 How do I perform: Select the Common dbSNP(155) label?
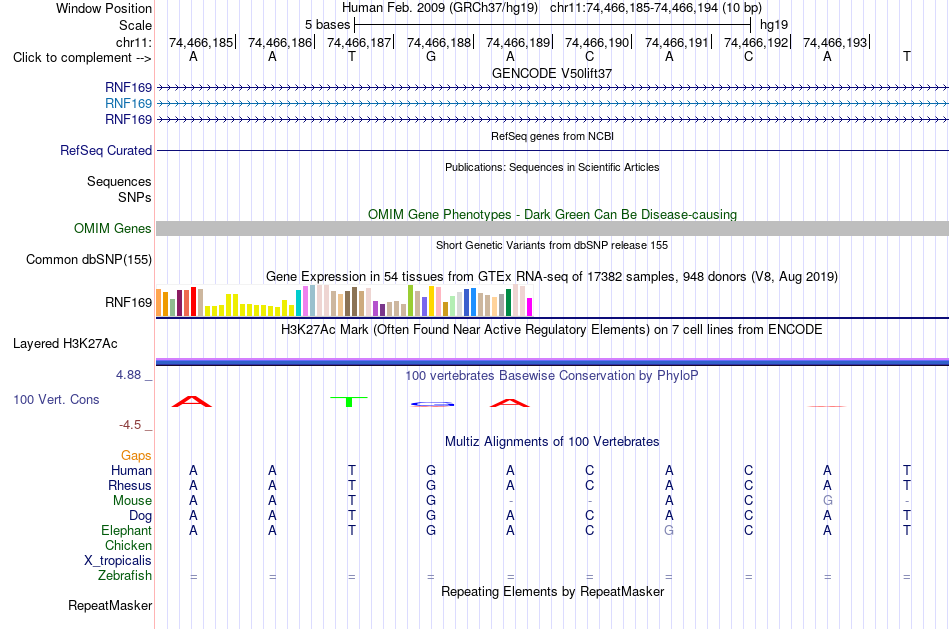pos(88,259)
